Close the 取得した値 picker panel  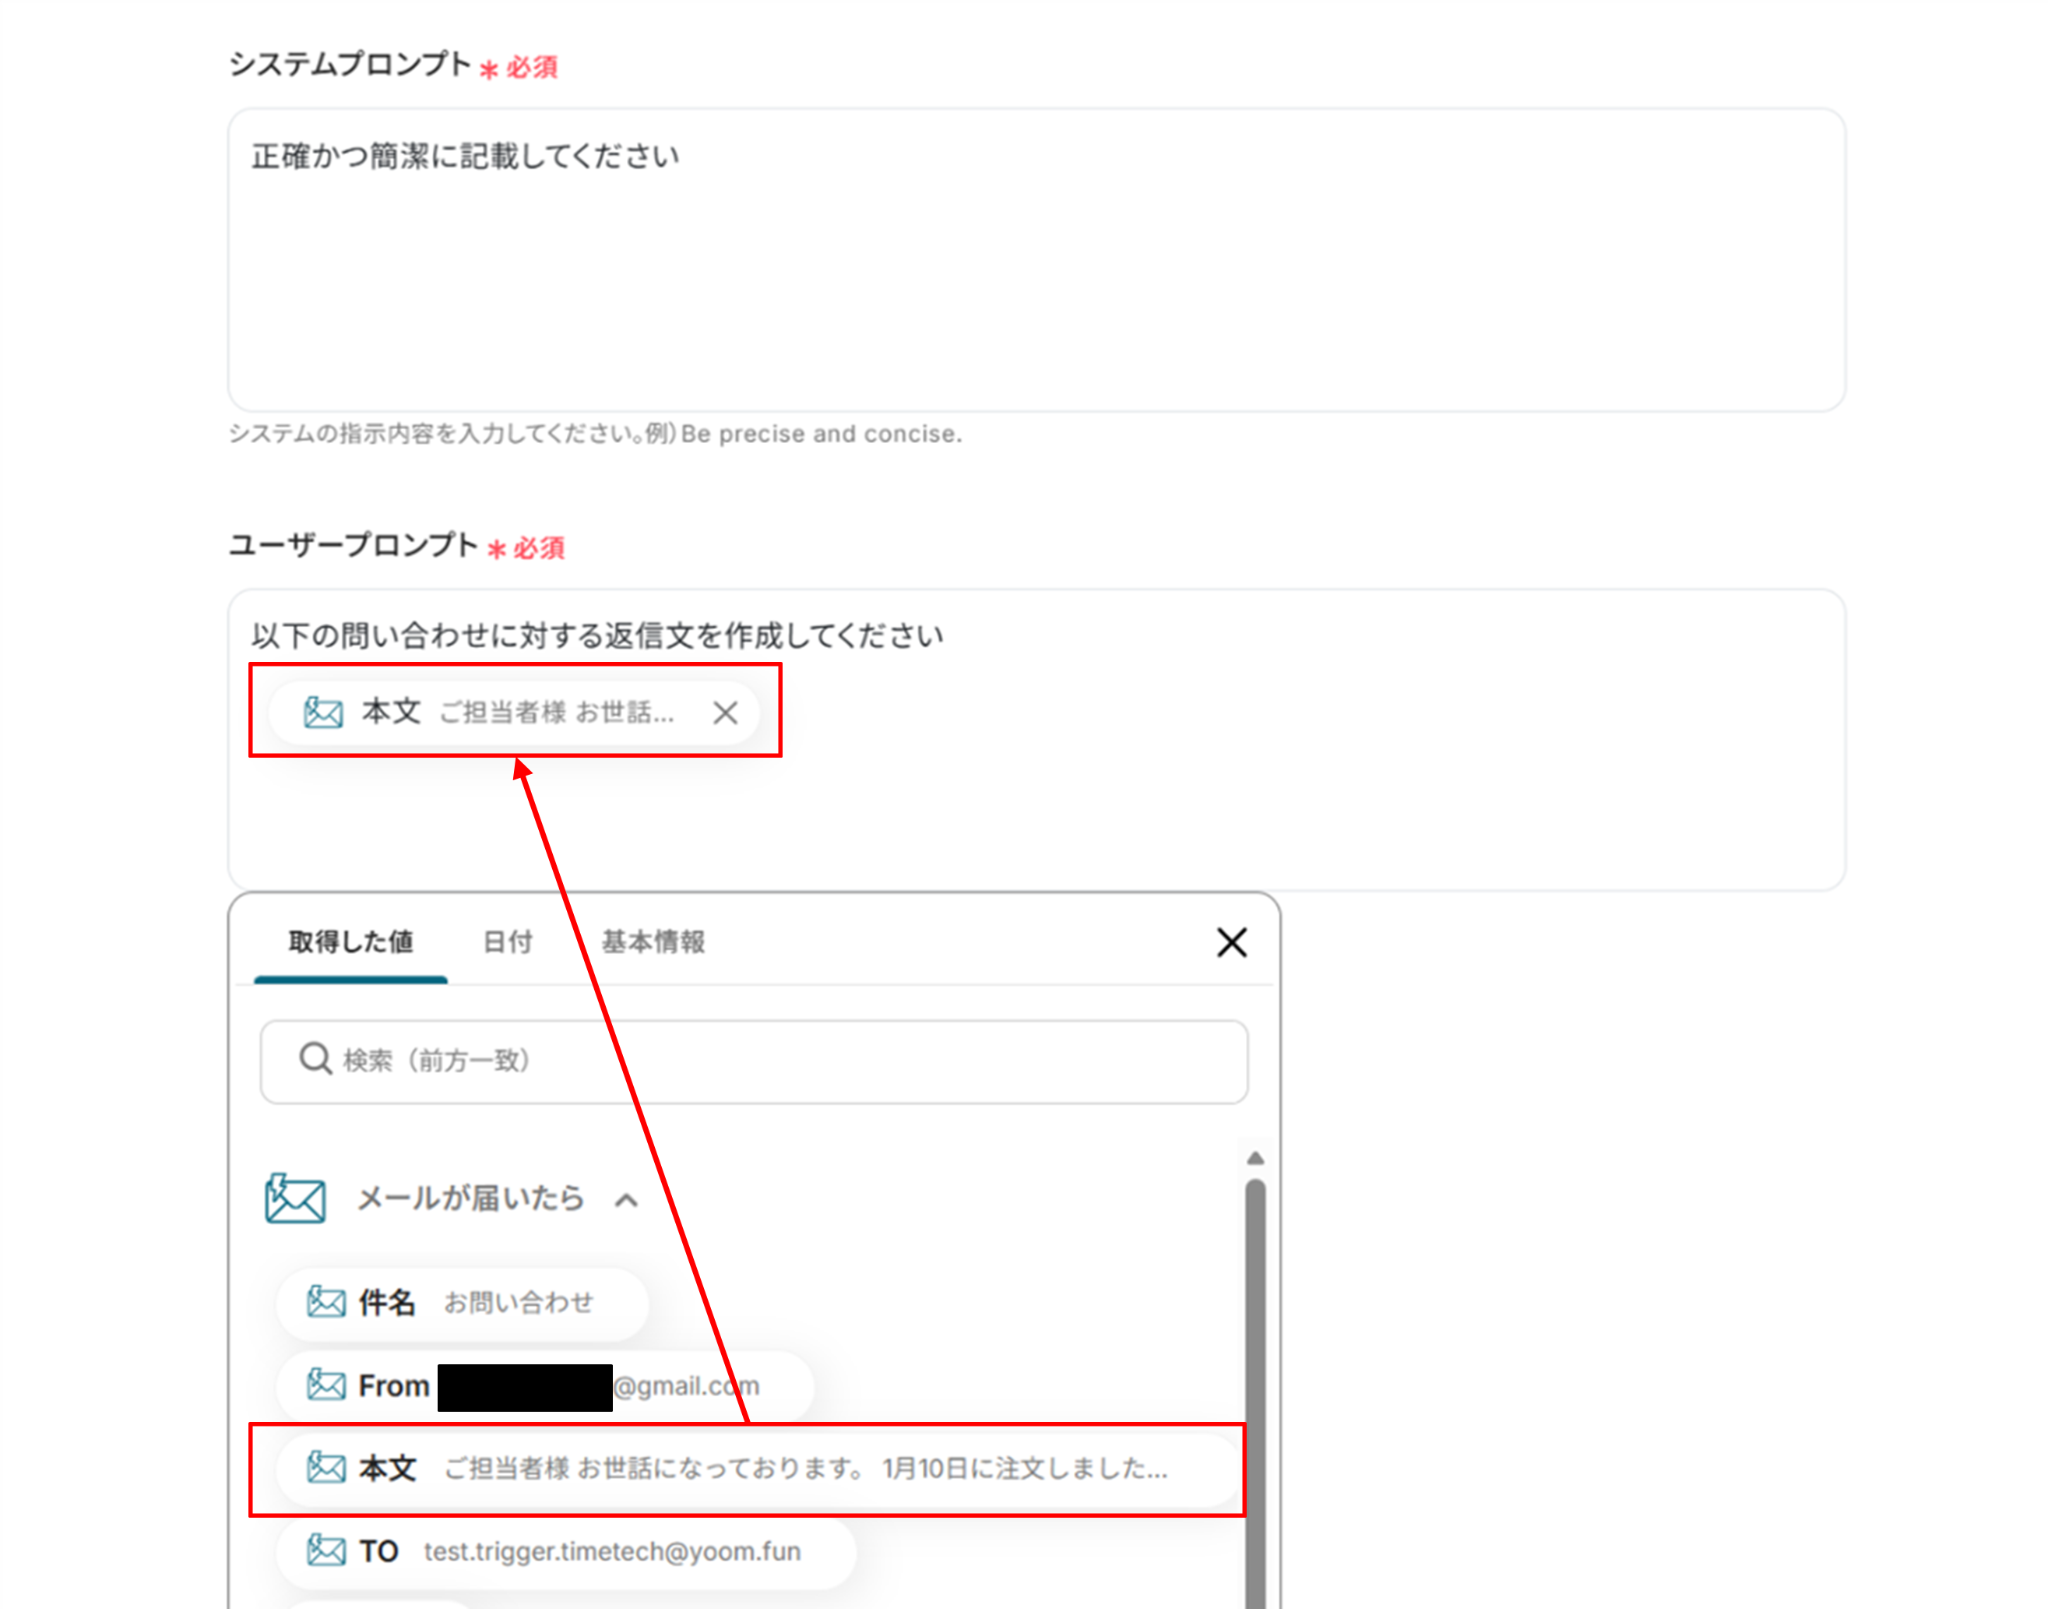pos(1231,942)
